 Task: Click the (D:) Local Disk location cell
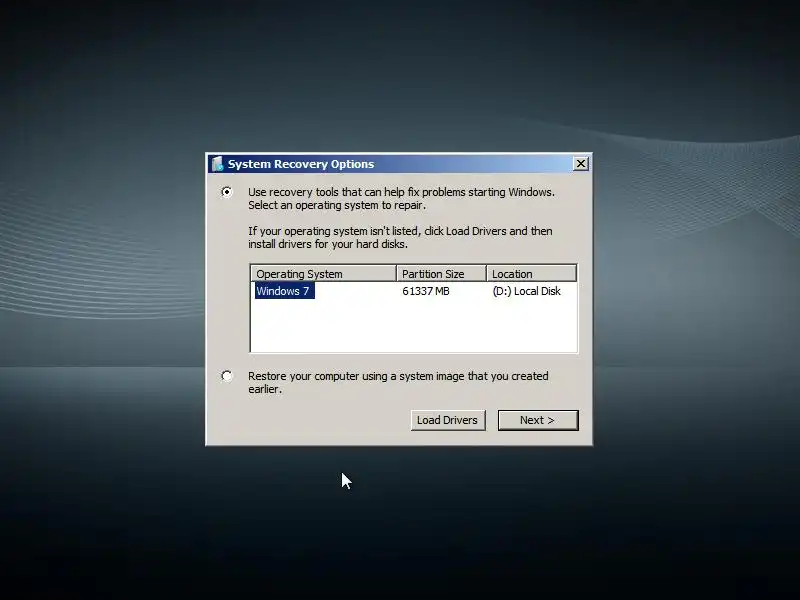tap(526, 291)
